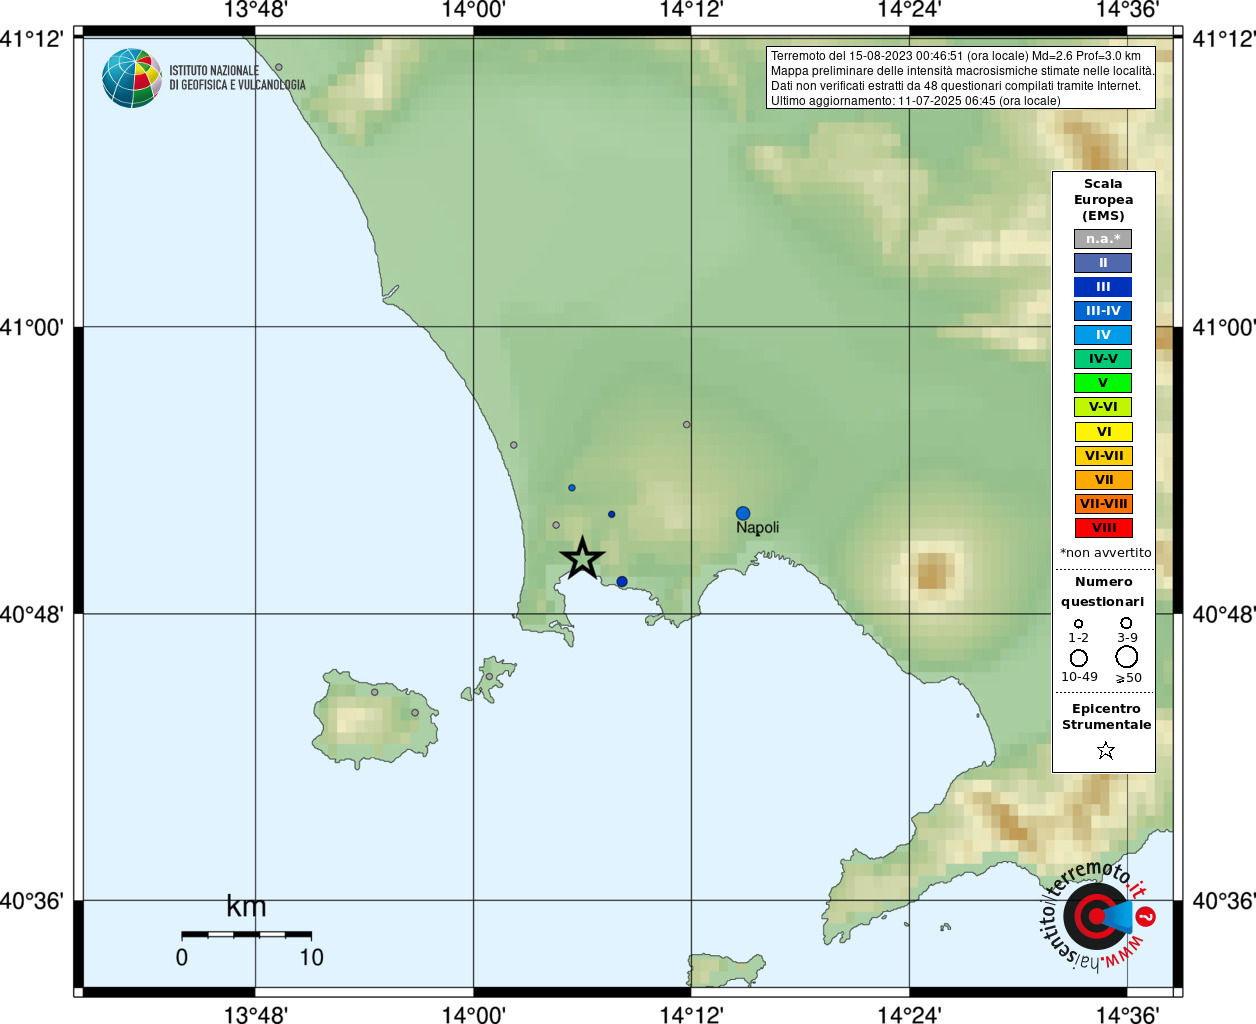
Task: Click the ≥50 questionnaires circle in the legend
Action: (1127, 657)
